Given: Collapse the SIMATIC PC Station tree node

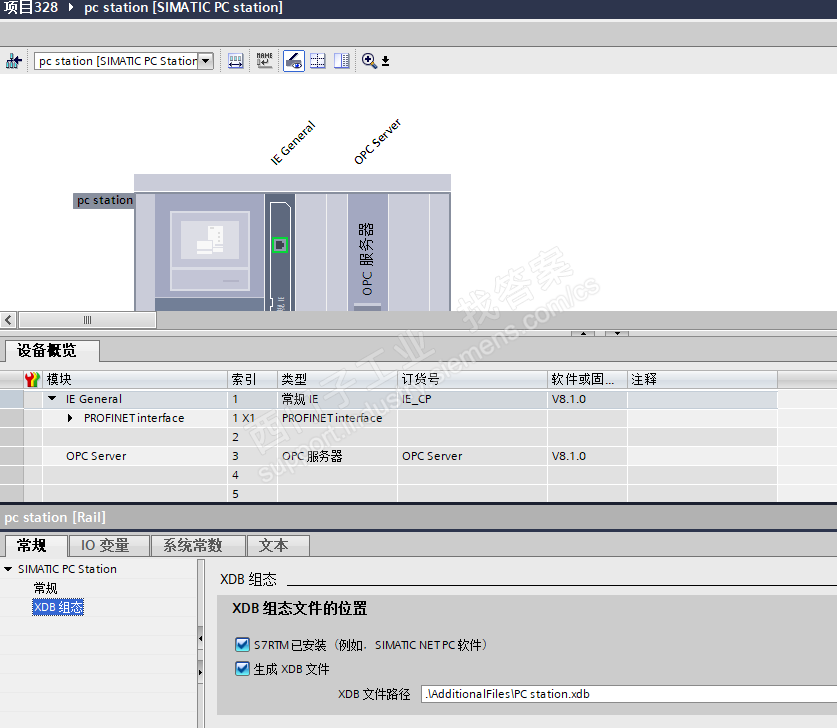Looking at the screenshot, I should (8, 569).
